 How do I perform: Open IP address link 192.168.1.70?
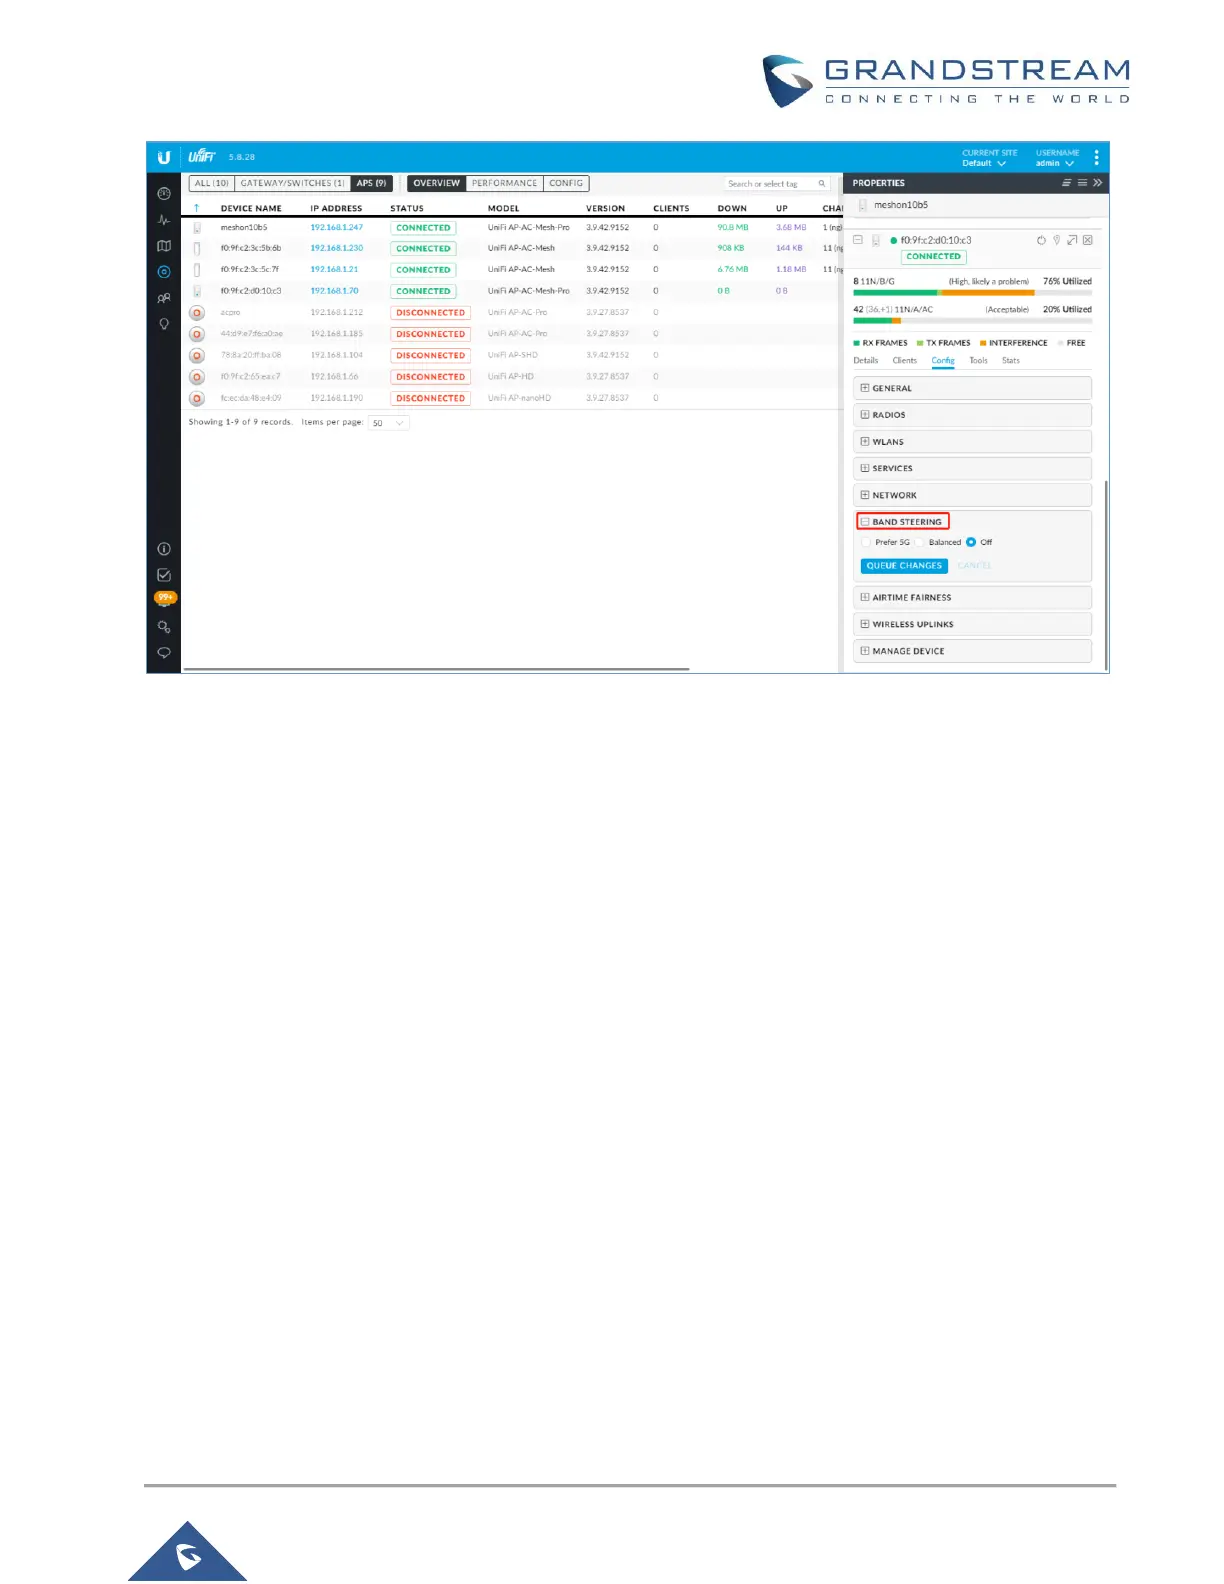coord(334,291)
